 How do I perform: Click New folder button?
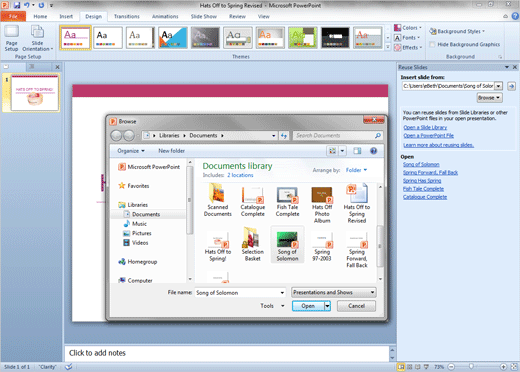click(171, 151)
